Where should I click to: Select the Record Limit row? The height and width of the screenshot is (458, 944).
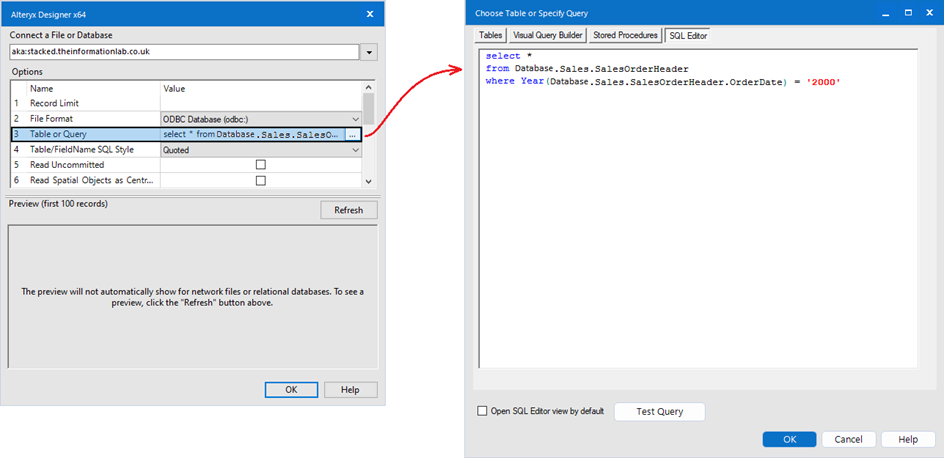point(186,104)
